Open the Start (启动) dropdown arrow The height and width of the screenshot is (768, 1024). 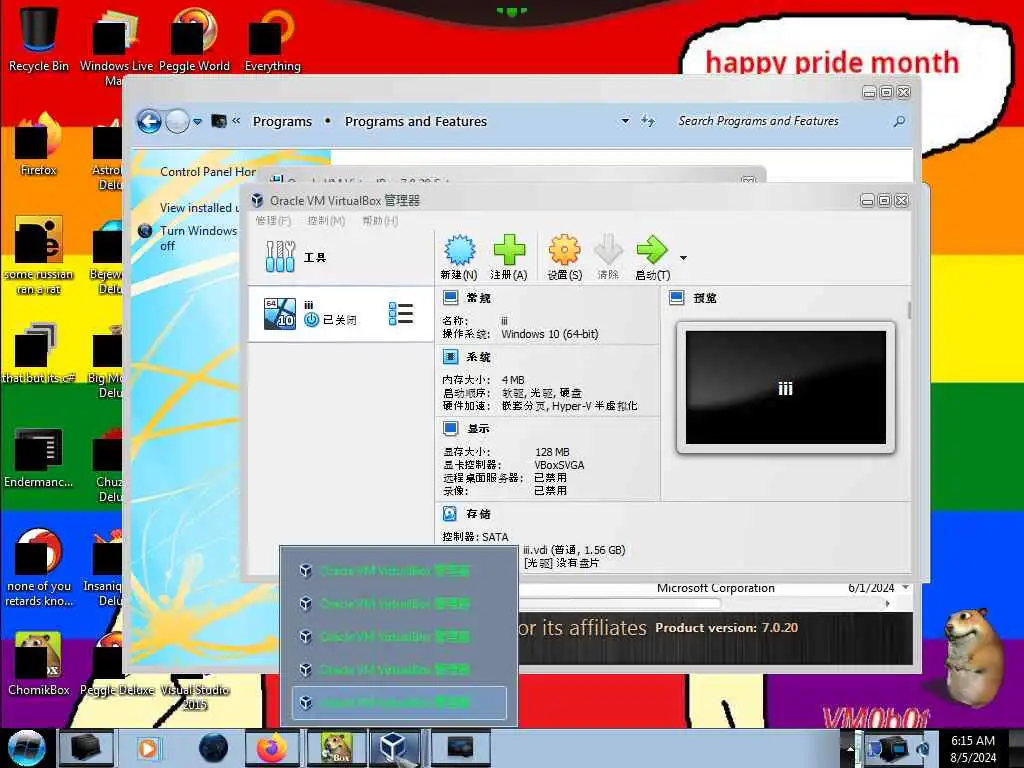pos(683,258)
